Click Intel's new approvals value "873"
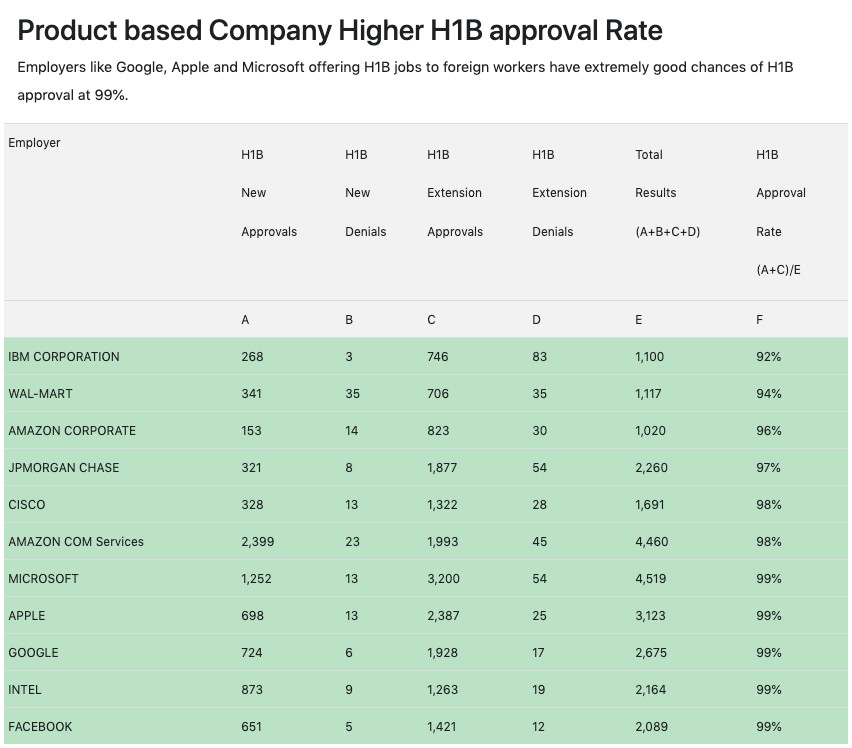The width and height of the screenshot is (852, 748). pyautogui.click(x=252, y=689)
